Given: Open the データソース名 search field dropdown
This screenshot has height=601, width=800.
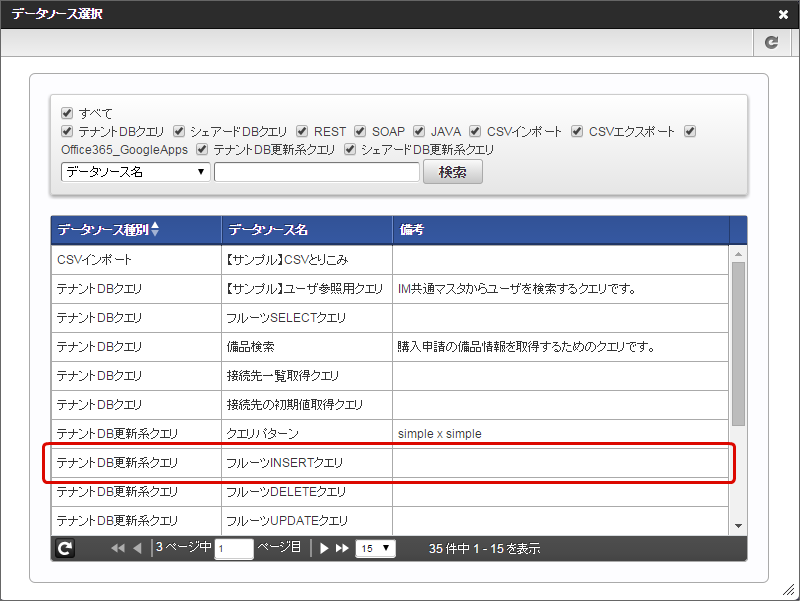Looking at the screenshot, I should click(x=135, y=172).
